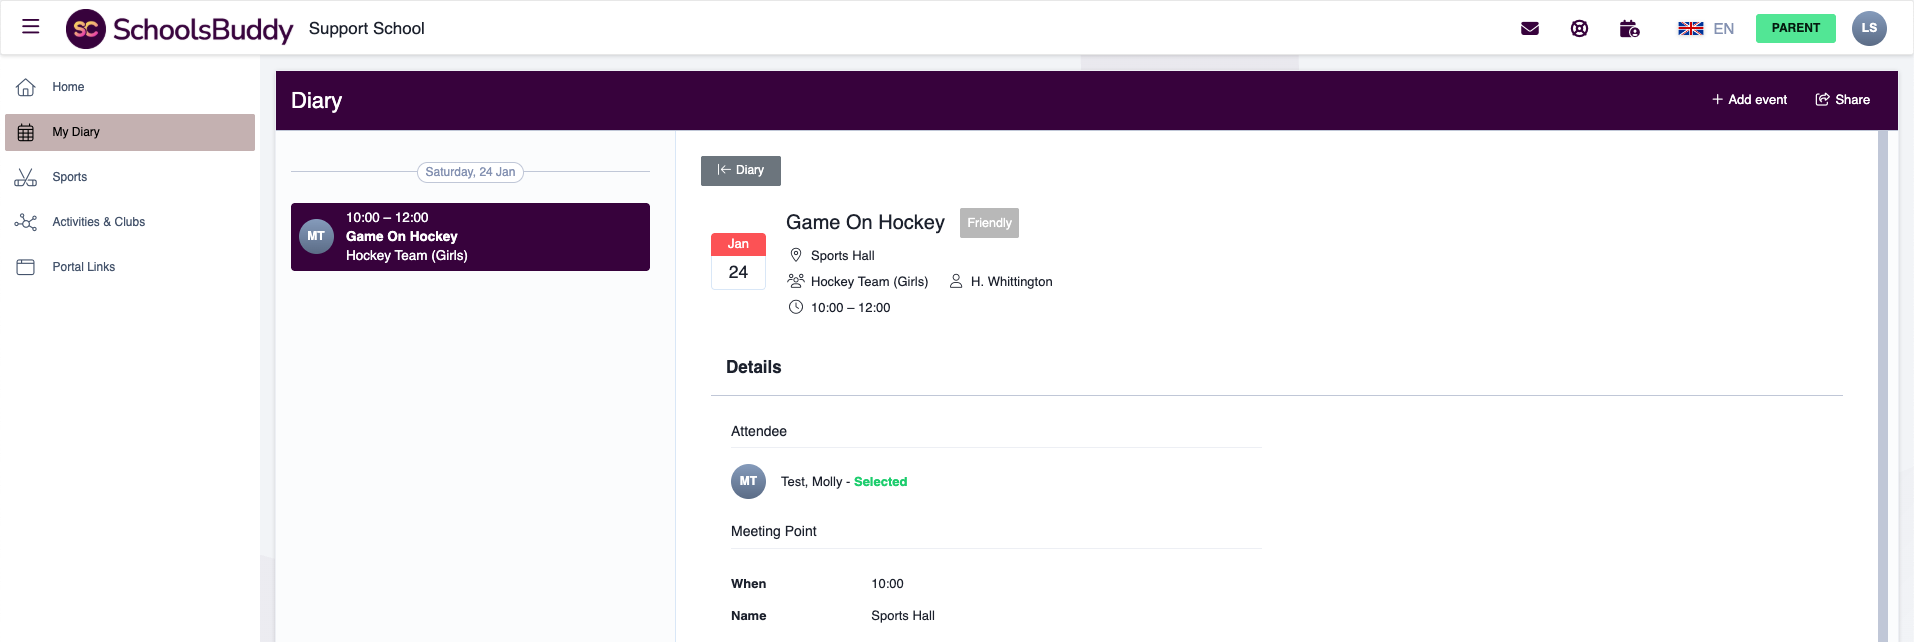Click the calendar clock icon in header
The height and width of the screenshot is (642, 1914).
point(1629,29)
